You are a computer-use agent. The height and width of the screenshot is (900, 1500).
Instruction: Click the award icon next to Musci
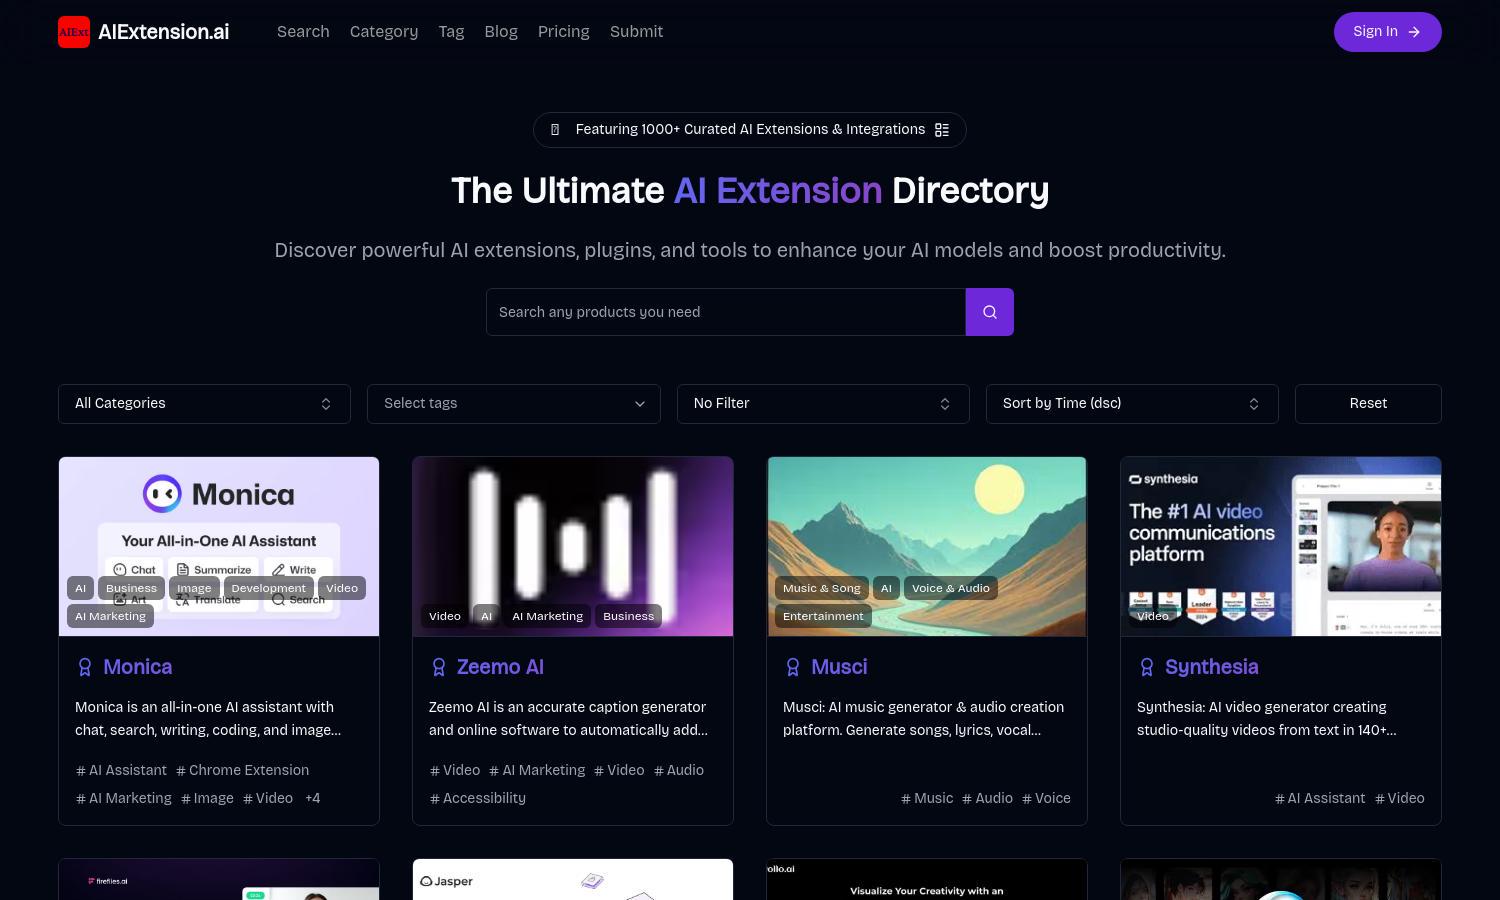coord(793,667)
